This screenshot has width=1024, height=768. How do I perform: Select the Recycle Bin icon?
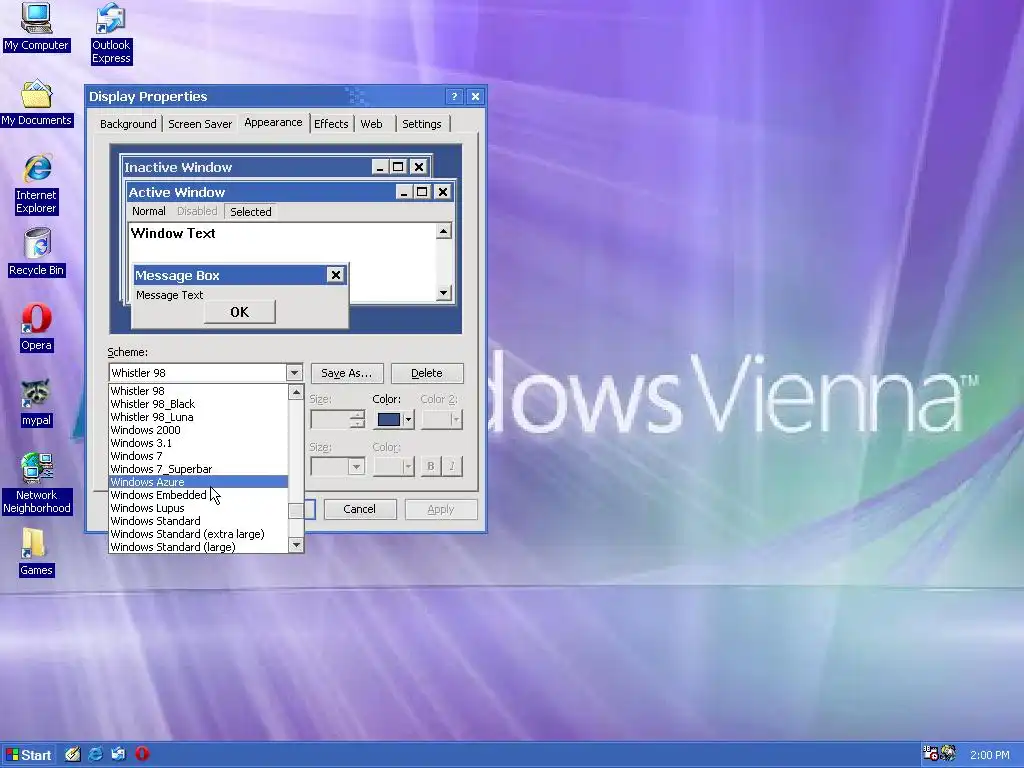pyautogui.click(x=37, y=253)
